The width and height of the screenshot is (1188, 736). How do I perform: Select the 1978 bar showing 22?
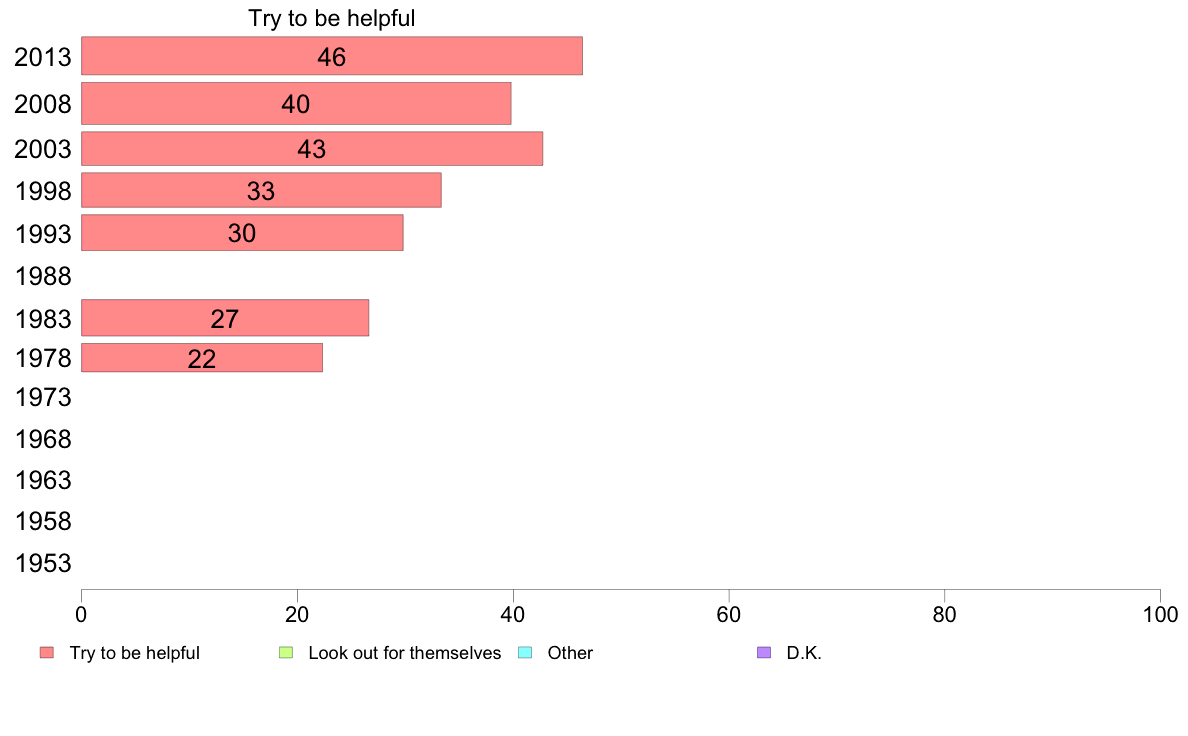[202, 358]
